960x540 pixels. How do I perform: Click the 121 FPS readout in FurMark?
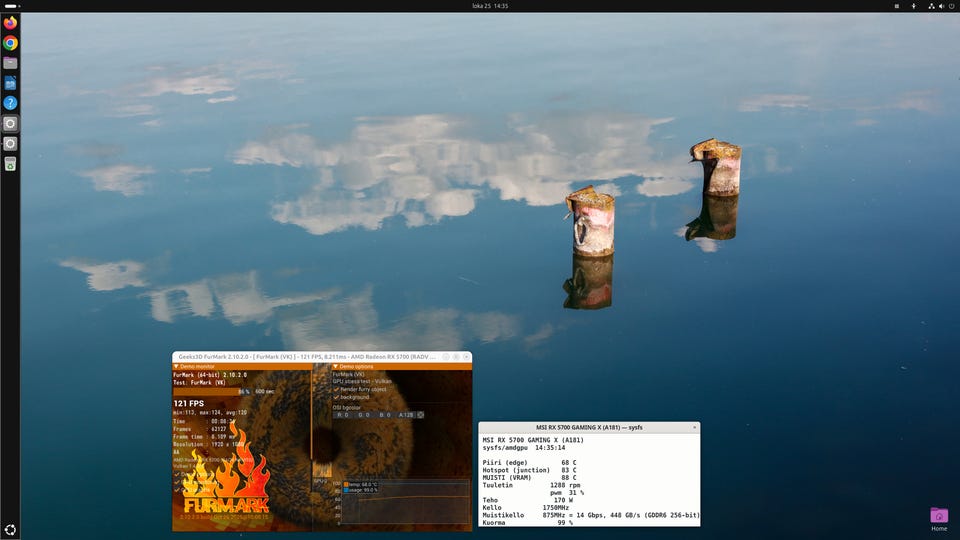pos(189,403)
